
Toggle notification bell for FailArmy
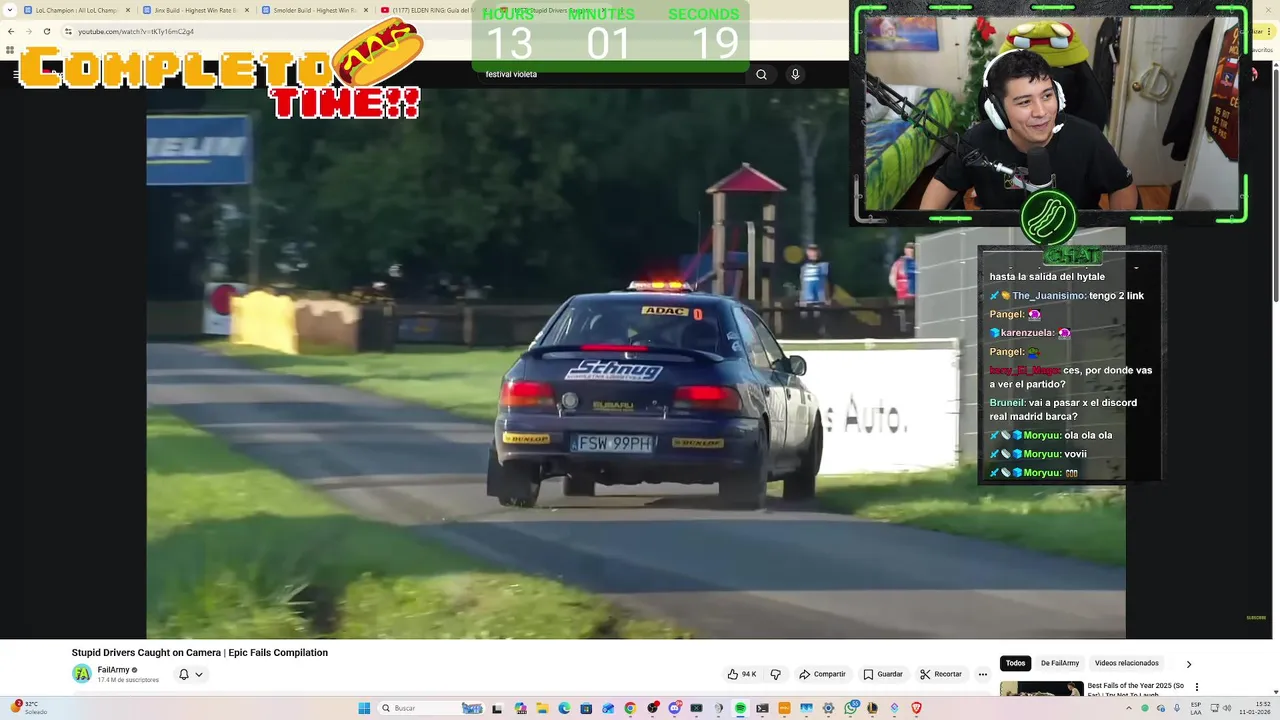pyautogui.click(x=184, y=674)
